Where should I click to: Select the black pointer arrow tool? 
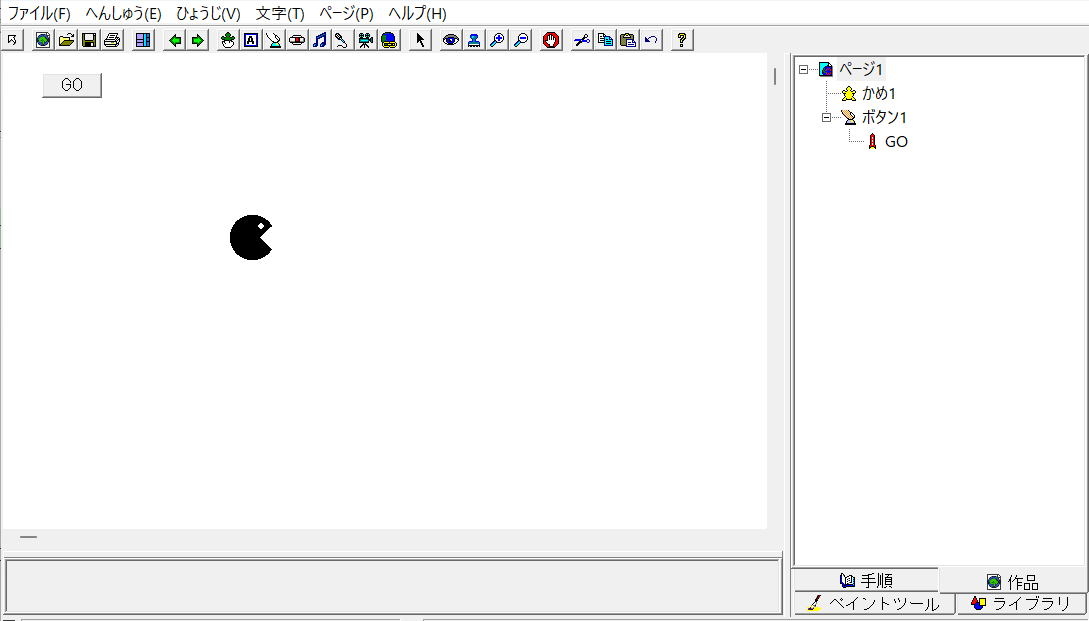click(420, 40)
